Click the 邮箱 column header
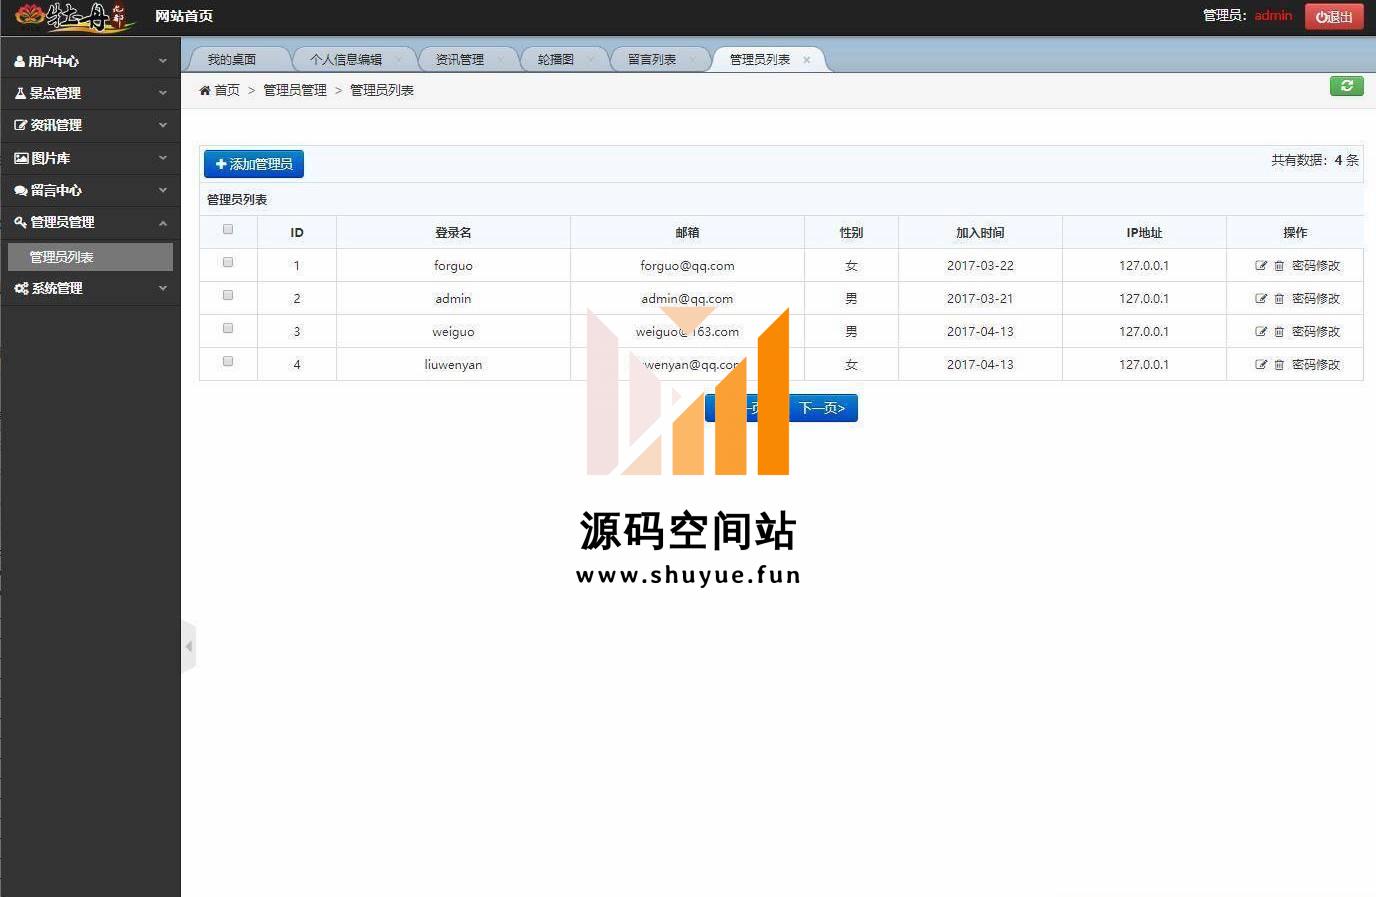The height and width of the screenshot is (897, 1376). (687, 233)
